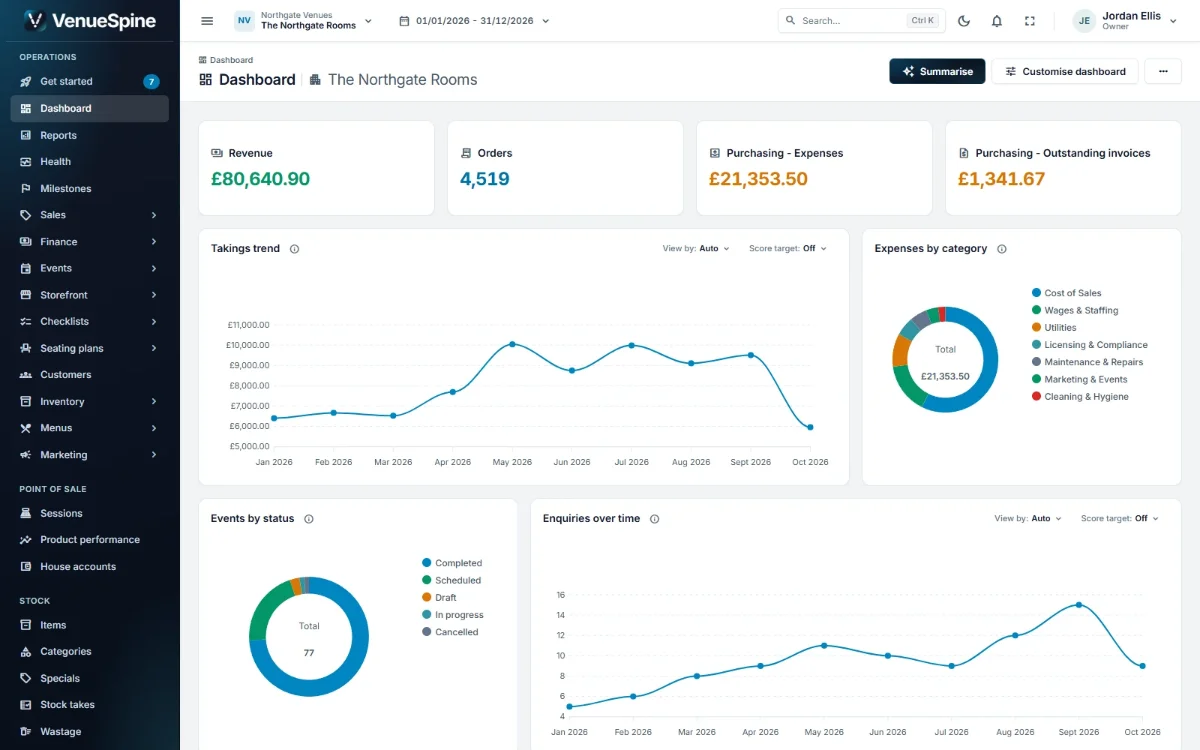This screenshot has height=750, width=1200.
Task: Open the Northgate Venues venue selector
Action: pos(303,20)
